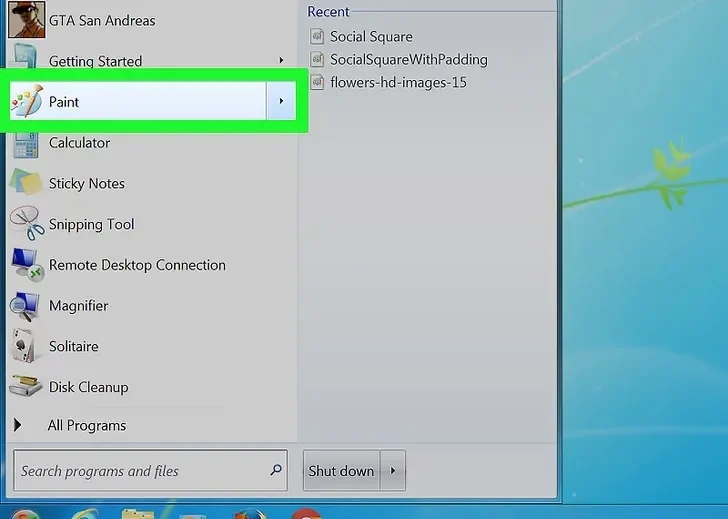Open the File Explorer folder on taskbar
This screenshot has height=519, width=728.
point(136,513)
